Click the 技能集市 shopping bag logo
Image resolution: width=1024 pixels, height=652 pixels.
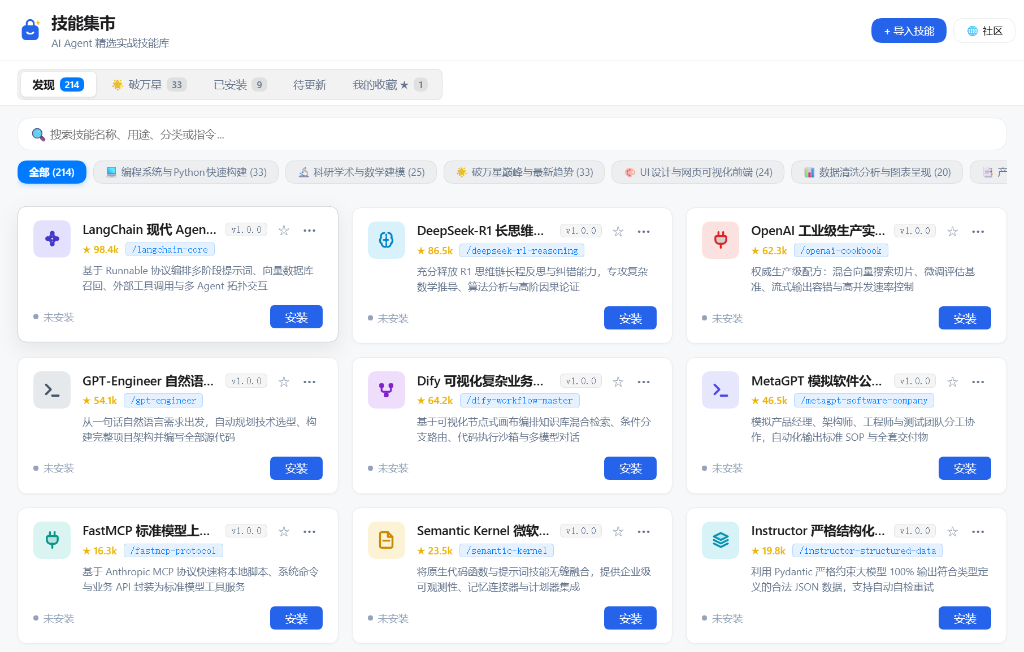coord(30,29)
